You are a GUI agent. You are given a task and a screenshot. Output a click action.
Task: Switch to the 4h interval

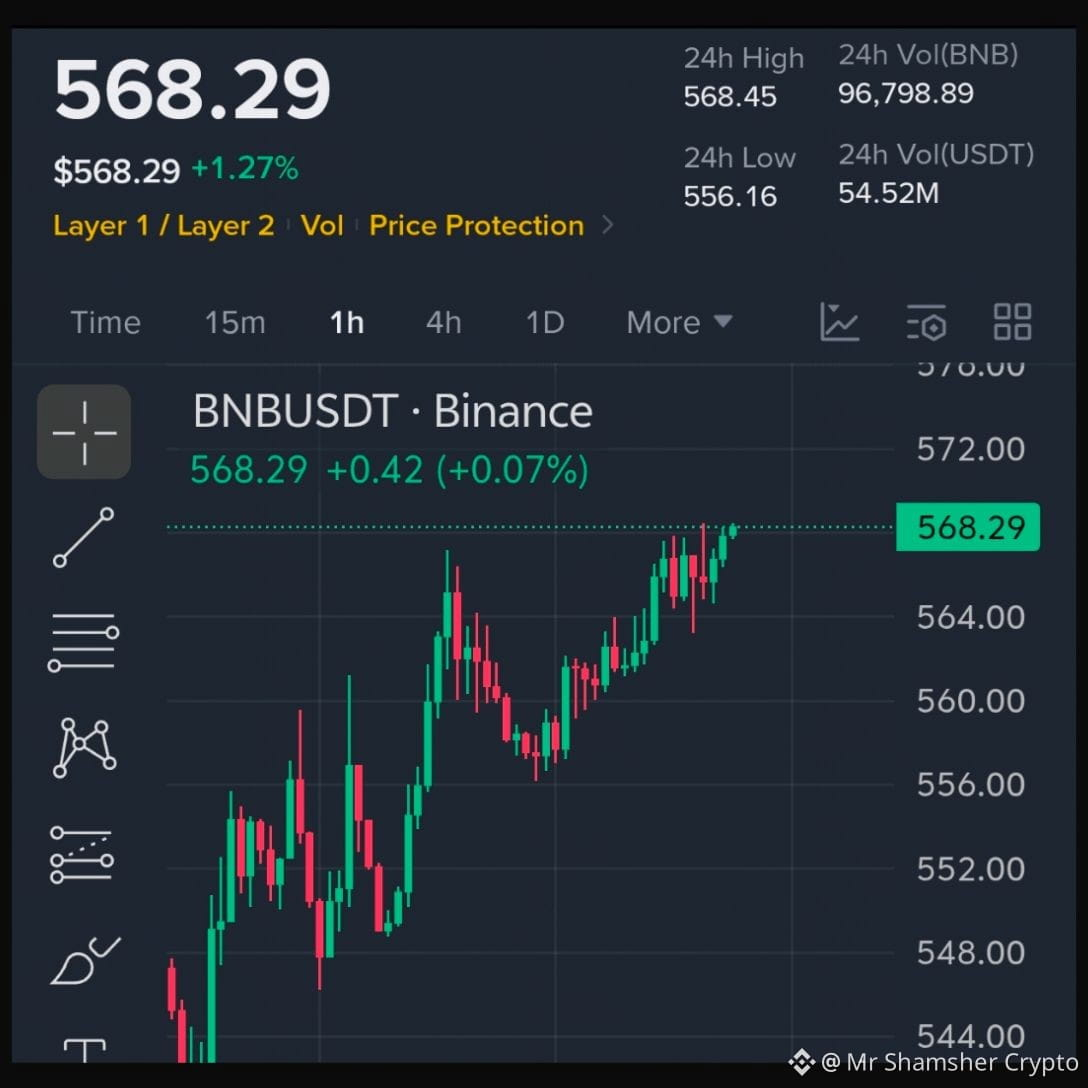[x=443, y=323]
